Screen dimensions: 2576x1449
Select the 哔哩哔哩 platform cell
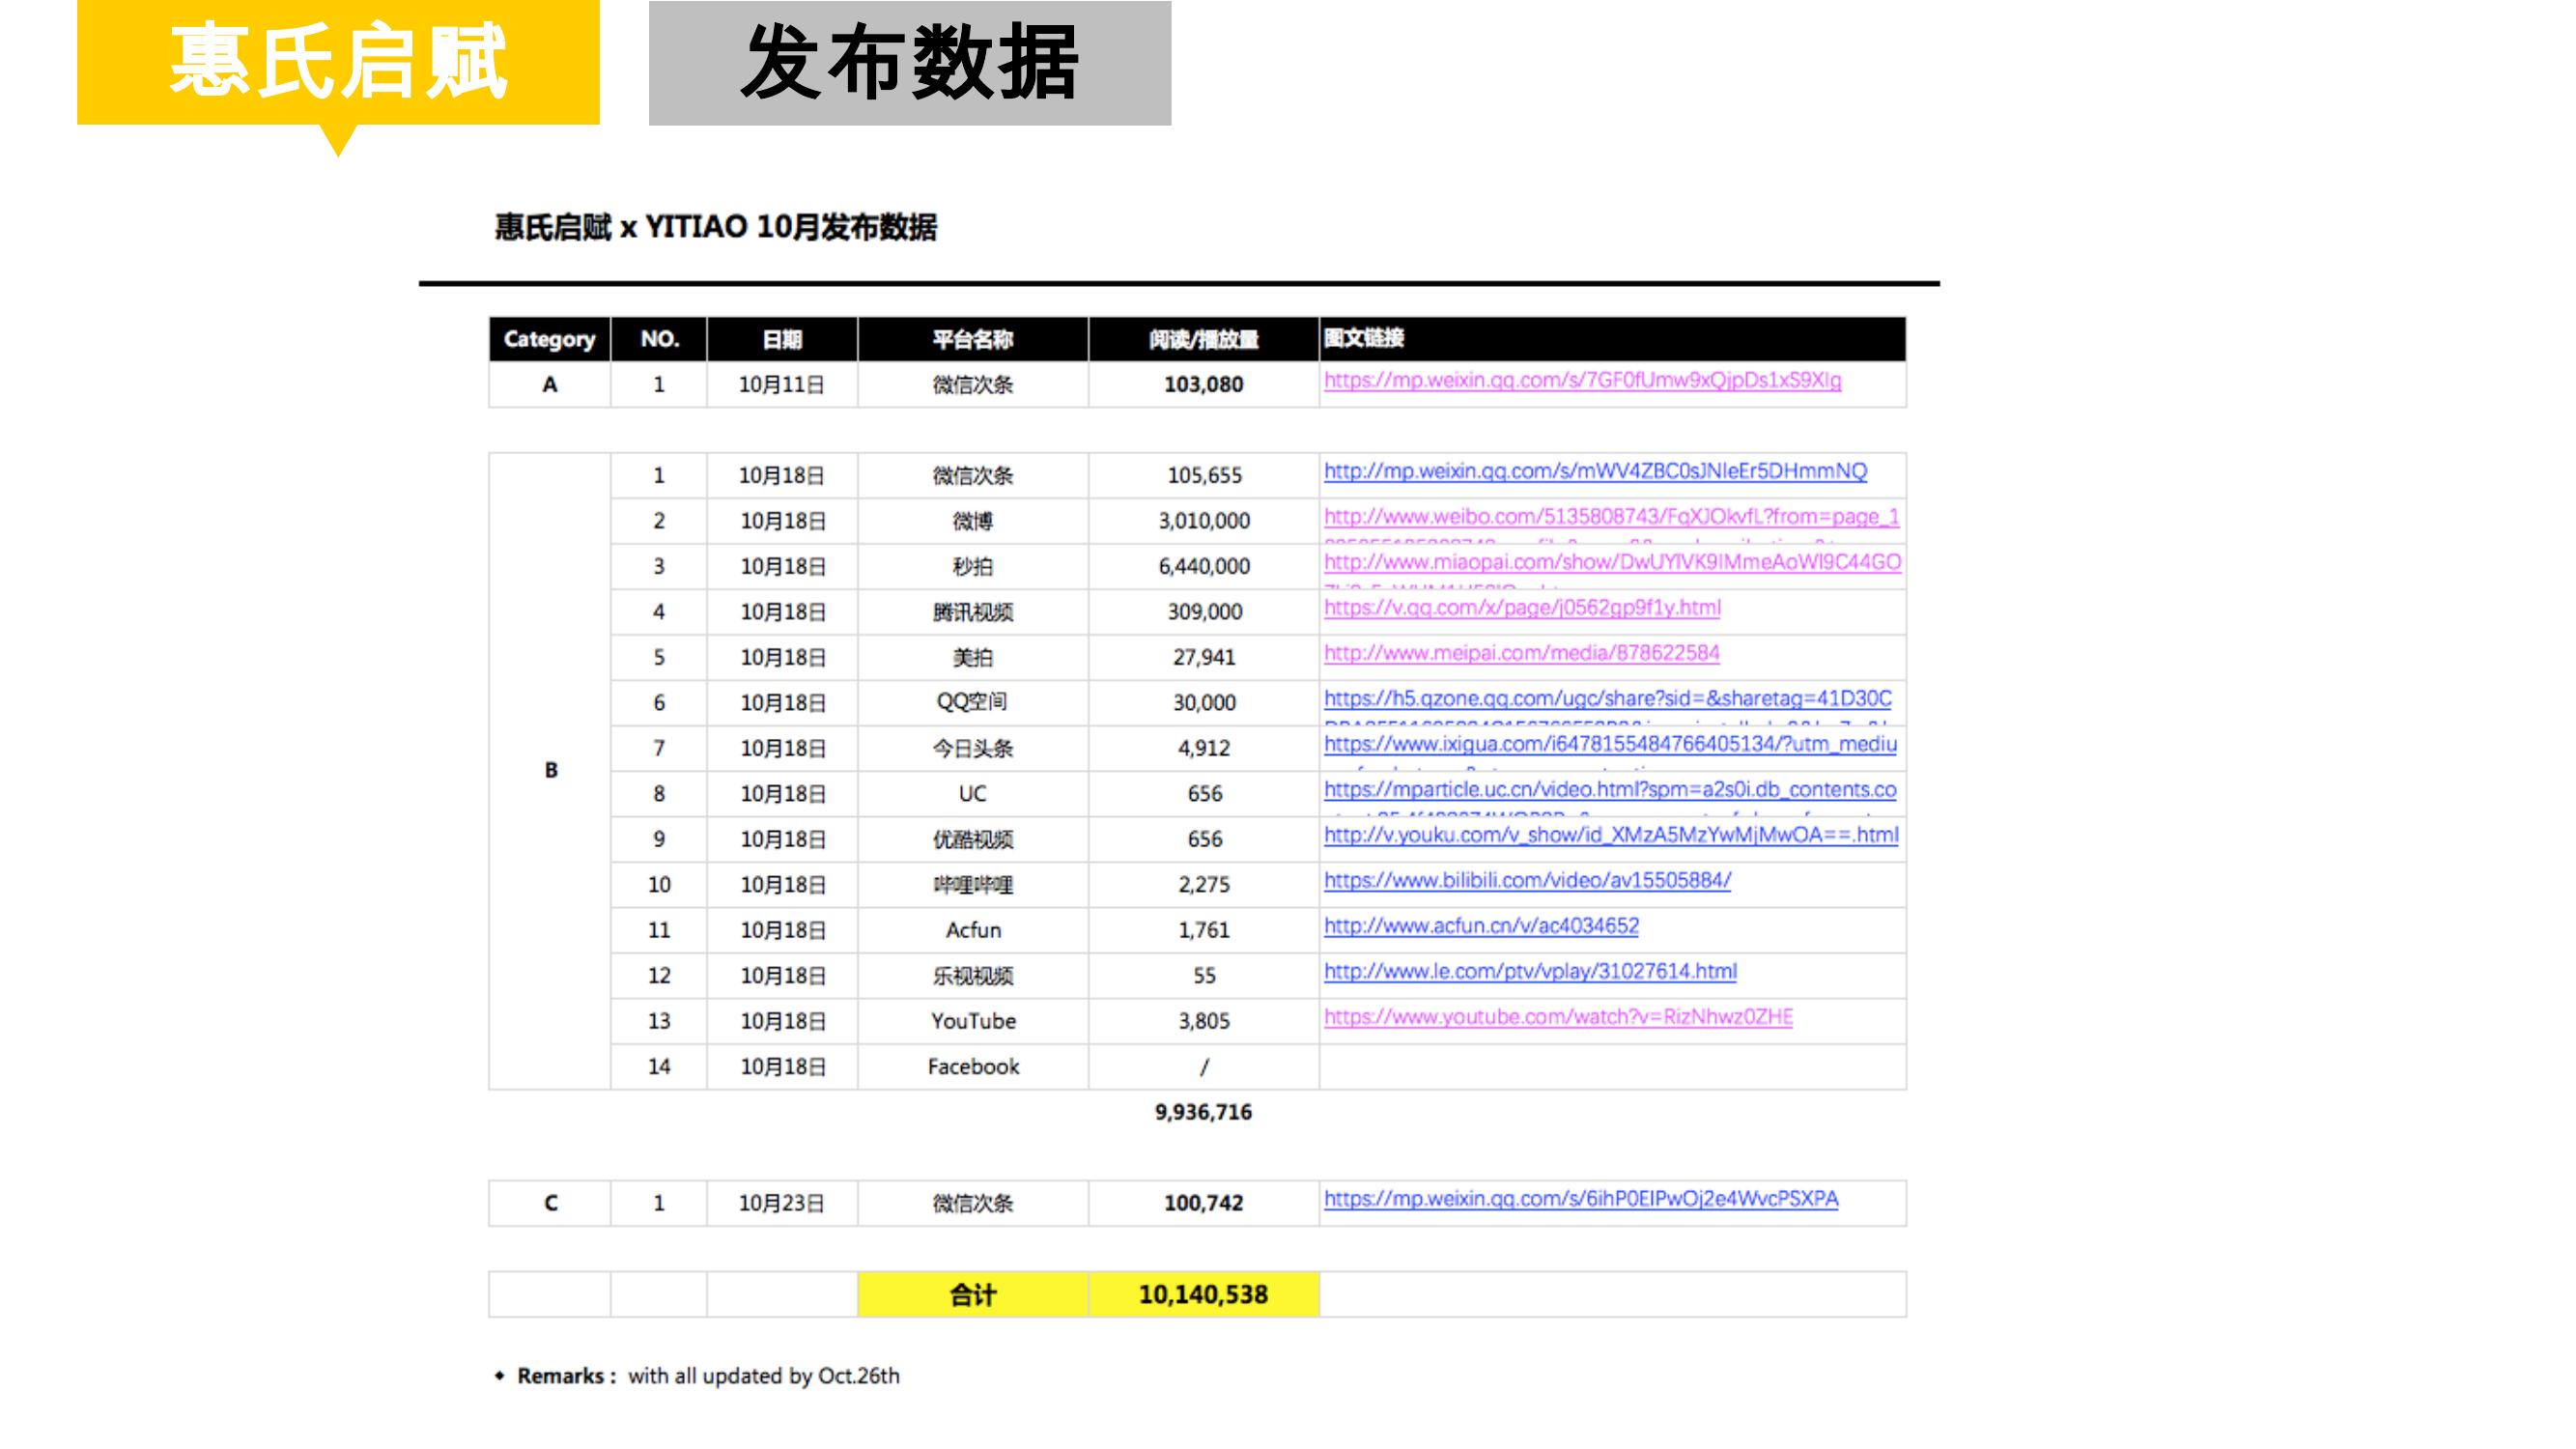coord(973,885)
